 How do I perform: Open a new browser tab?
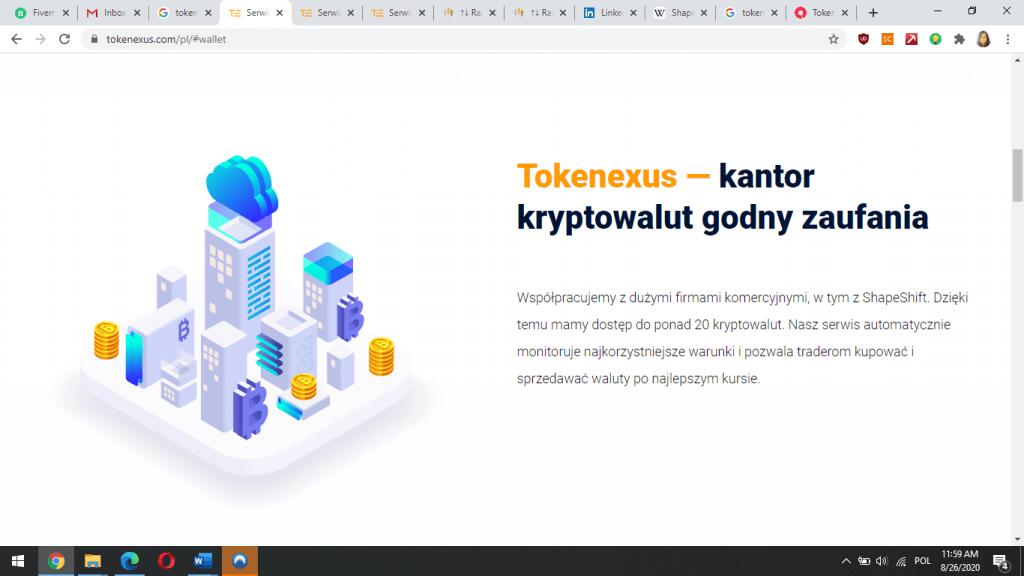[x=873, y=12]
